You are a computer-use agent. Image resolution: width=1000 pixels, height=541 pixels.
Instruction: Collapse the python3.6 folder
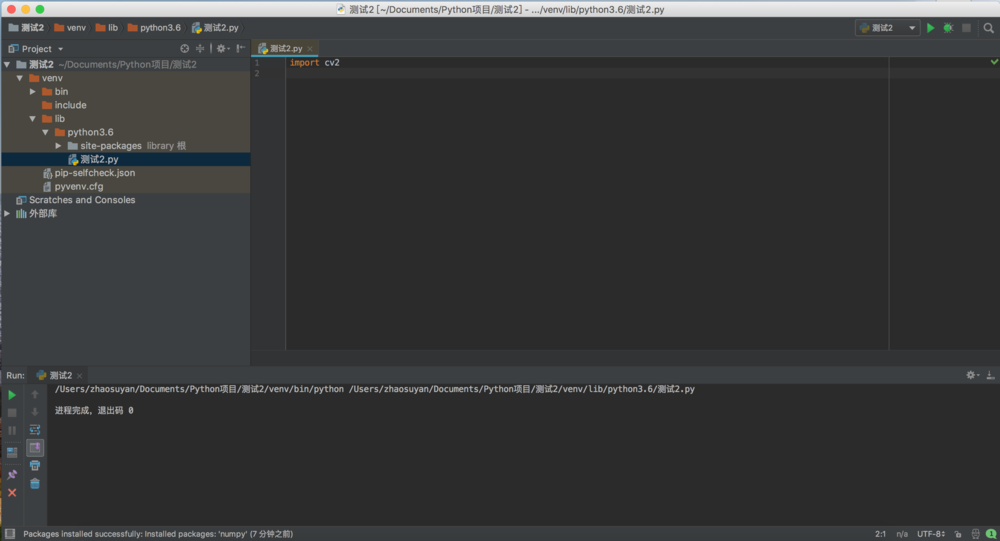click(45, 132)
